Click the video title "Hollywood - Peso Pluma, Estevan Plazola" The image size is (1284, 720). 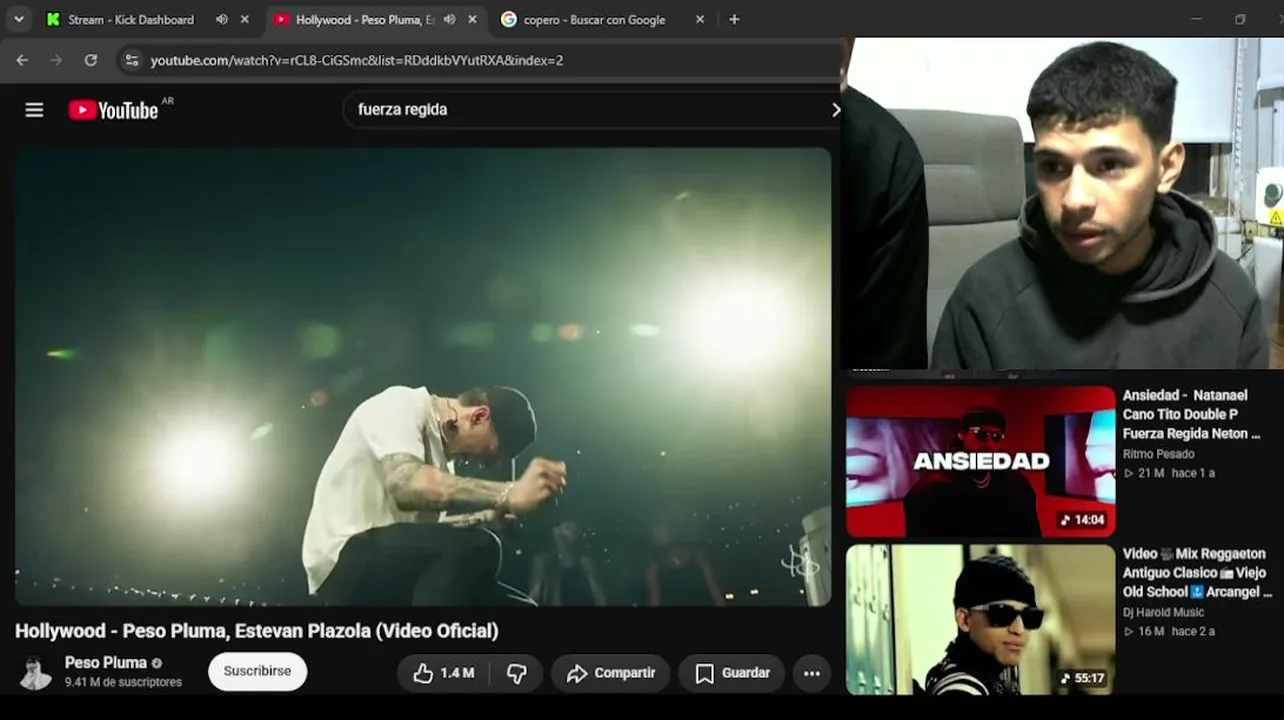click(x=257, y=631)
